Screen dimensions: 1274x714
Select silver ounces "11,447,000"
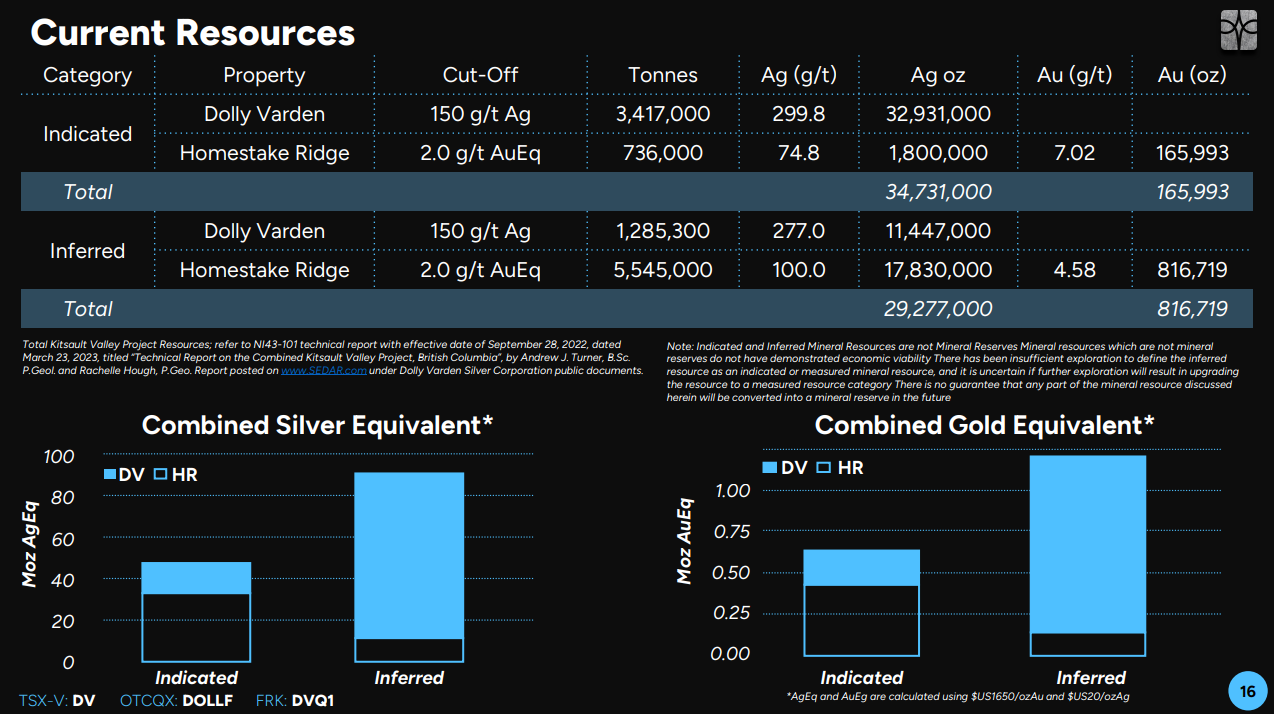click(938, 231)
